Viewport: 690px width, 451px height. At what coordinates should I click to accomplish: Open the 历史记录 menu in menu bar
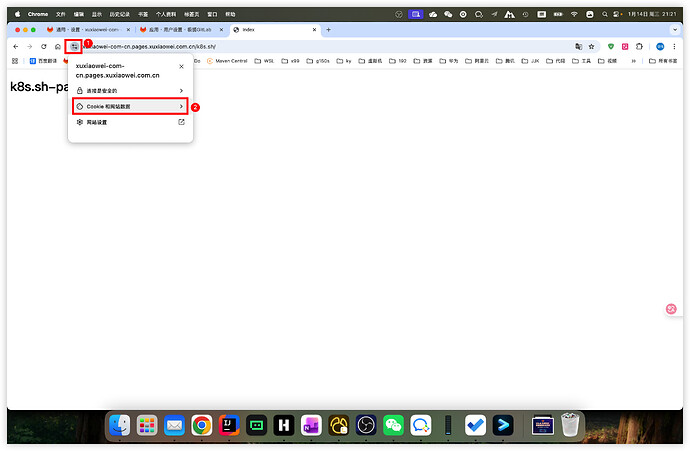118,15
